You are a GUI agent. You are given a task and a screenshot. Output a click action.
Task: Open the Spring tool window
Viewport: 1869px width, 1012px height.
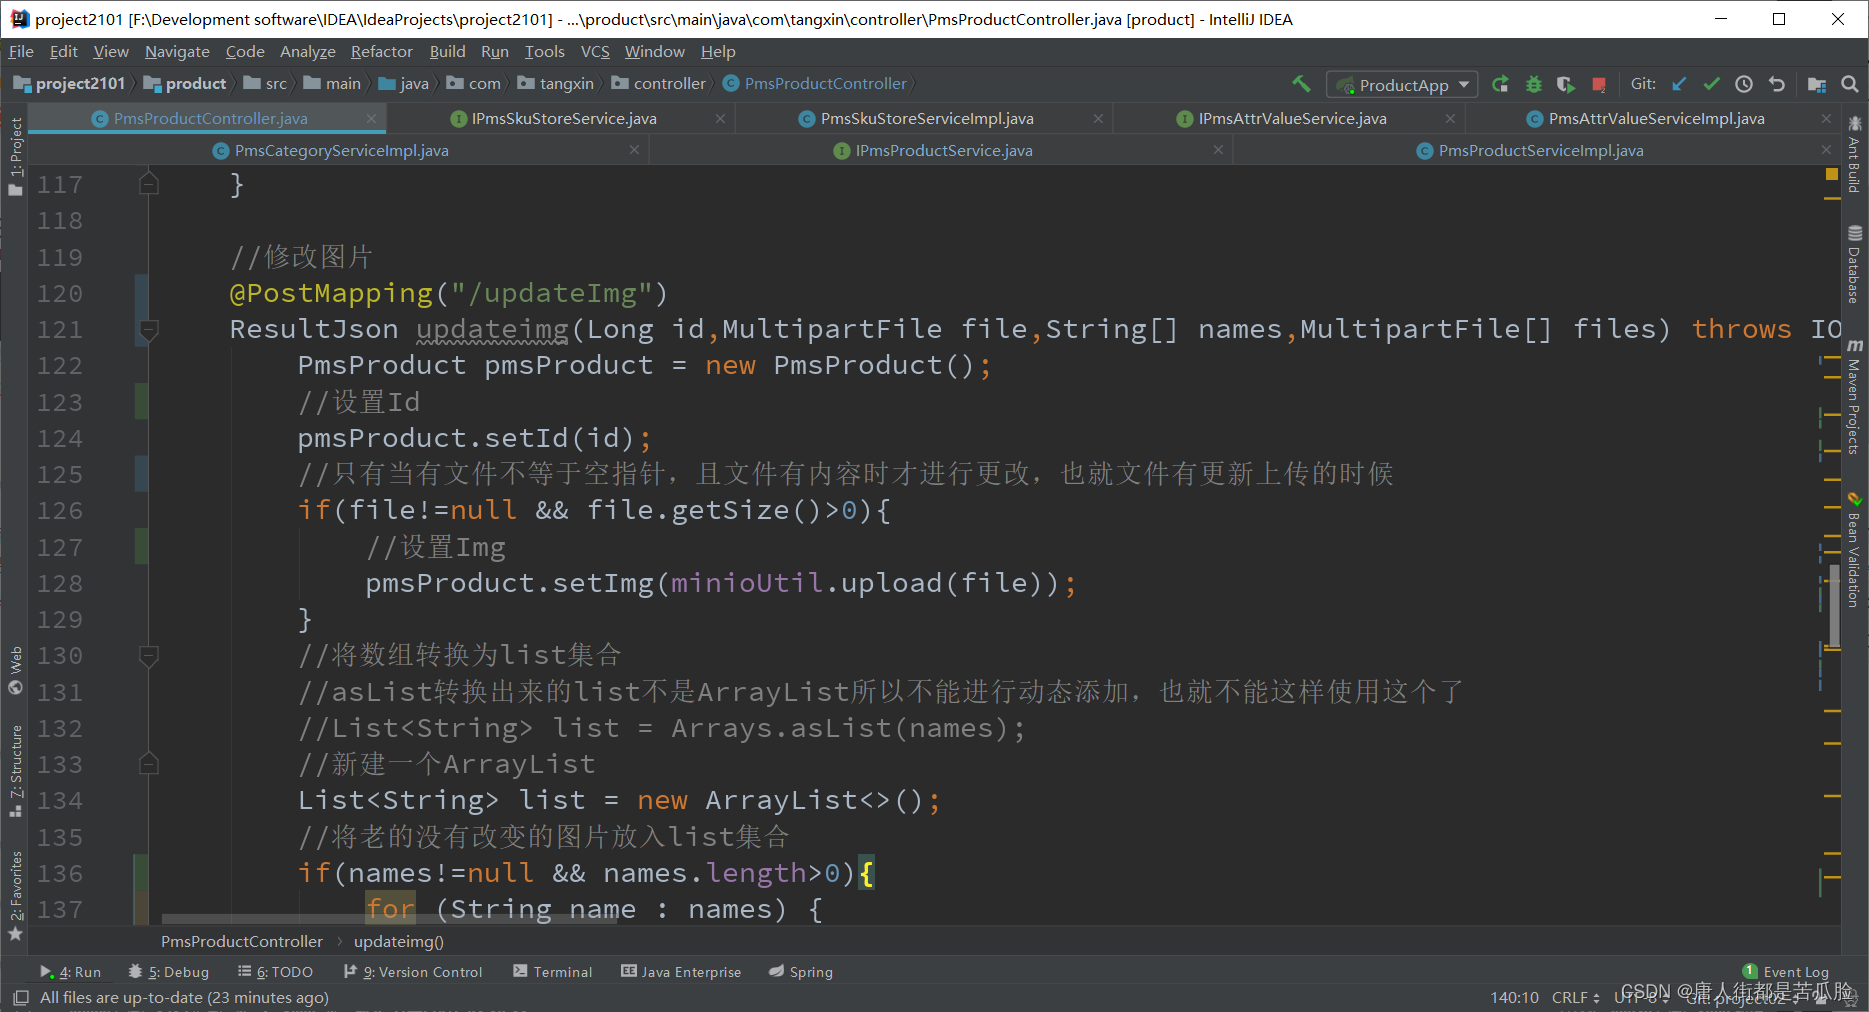(801, 972)
